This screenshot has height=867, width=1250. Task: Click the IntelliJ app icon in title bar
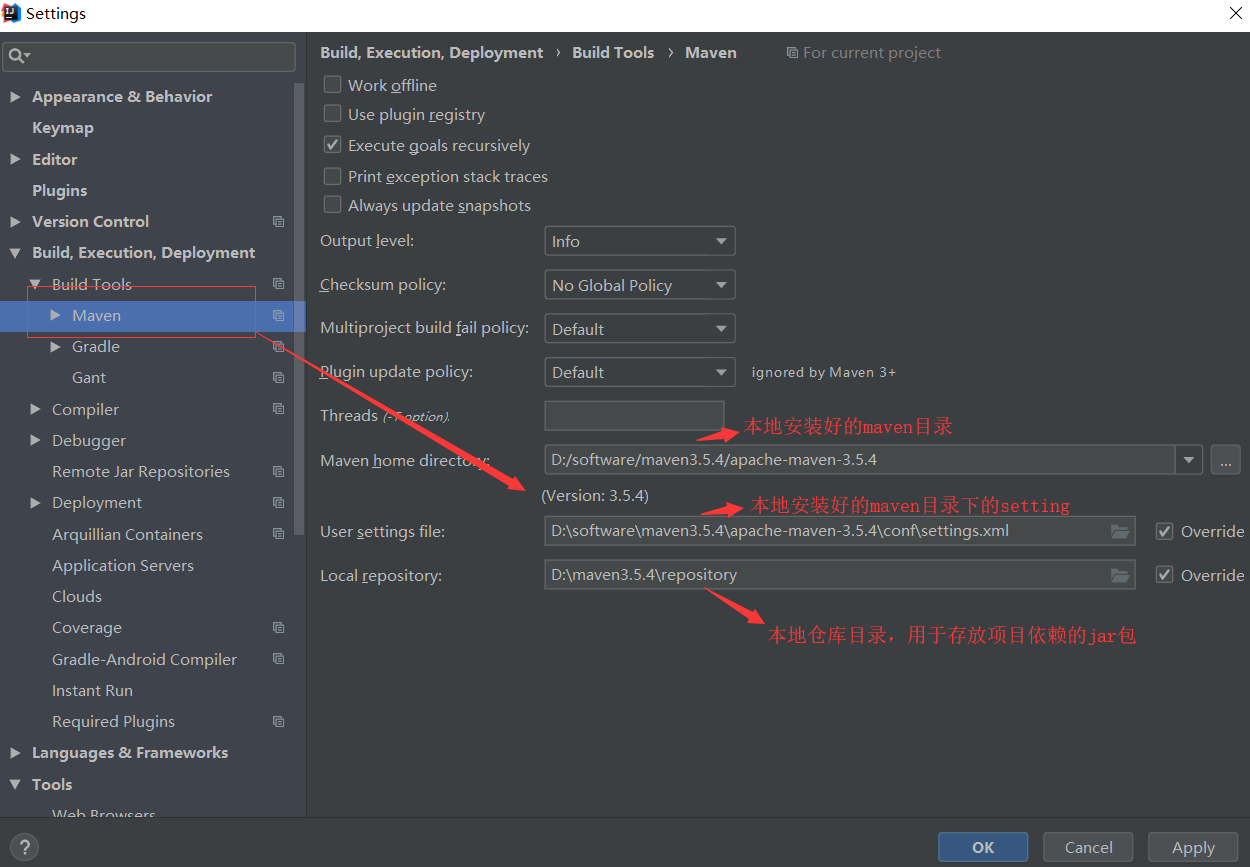coord(12,13)
